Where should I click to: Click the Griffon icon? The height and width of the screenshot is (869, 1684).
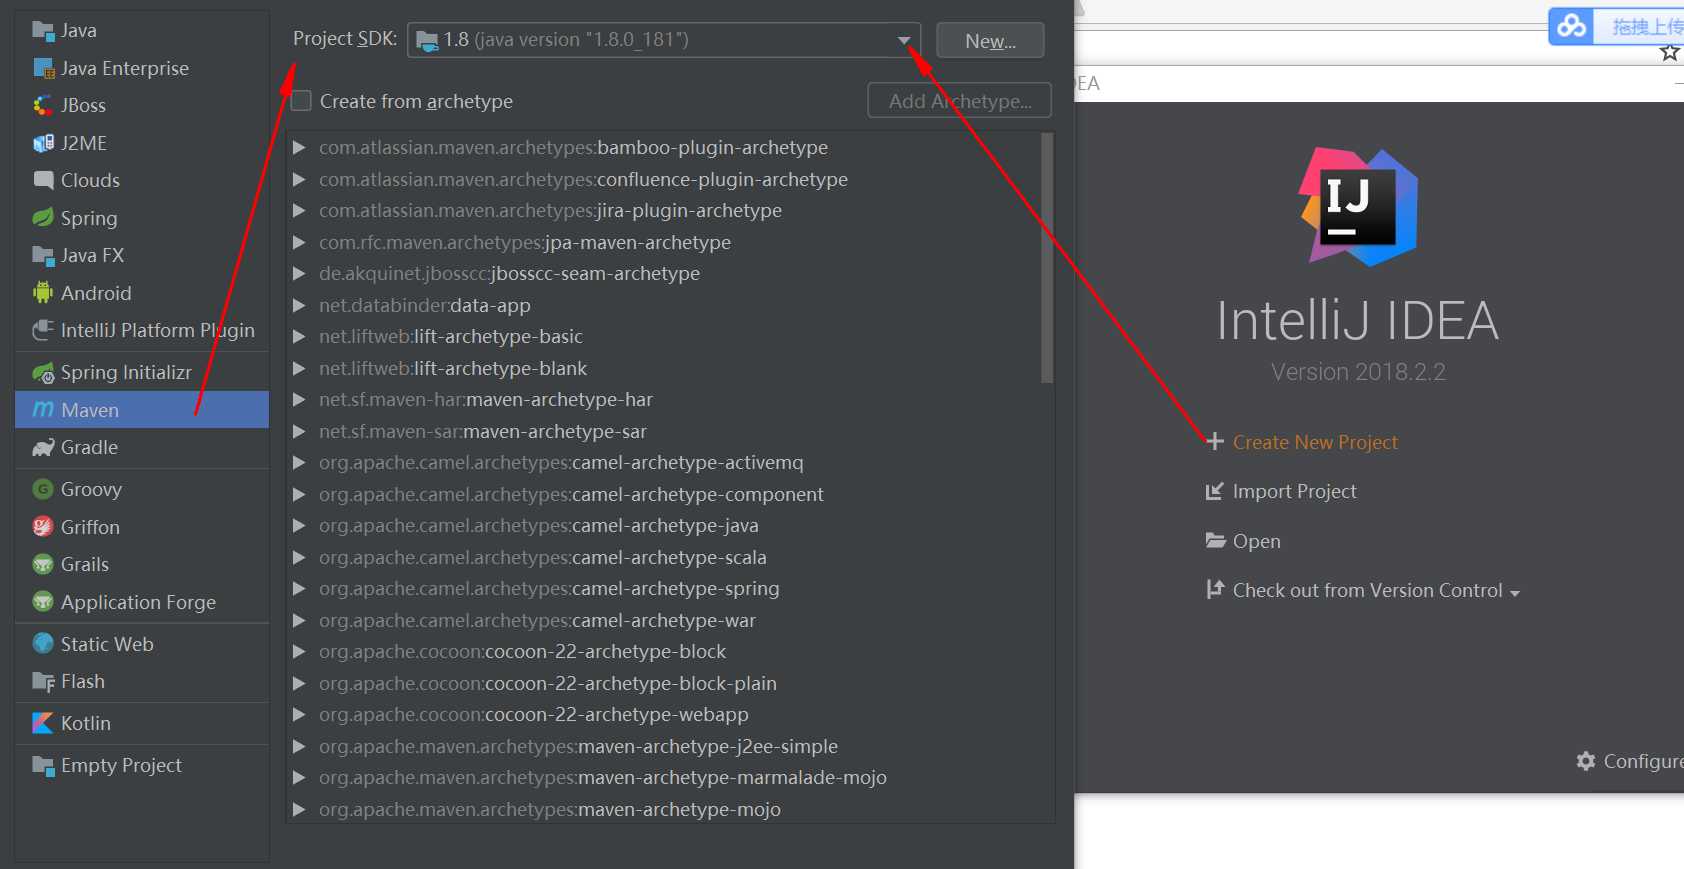point(43,527)
